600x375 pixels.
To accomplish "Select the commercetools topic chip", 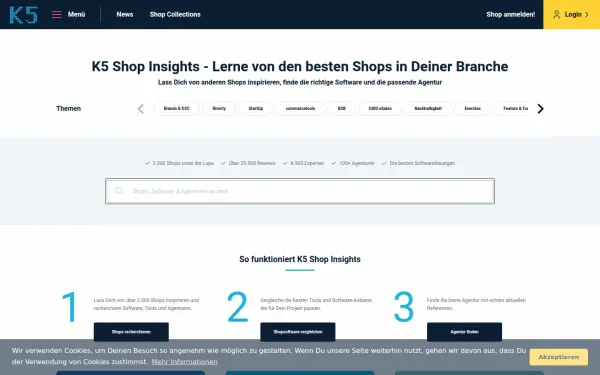I will [x=300, y=109].
